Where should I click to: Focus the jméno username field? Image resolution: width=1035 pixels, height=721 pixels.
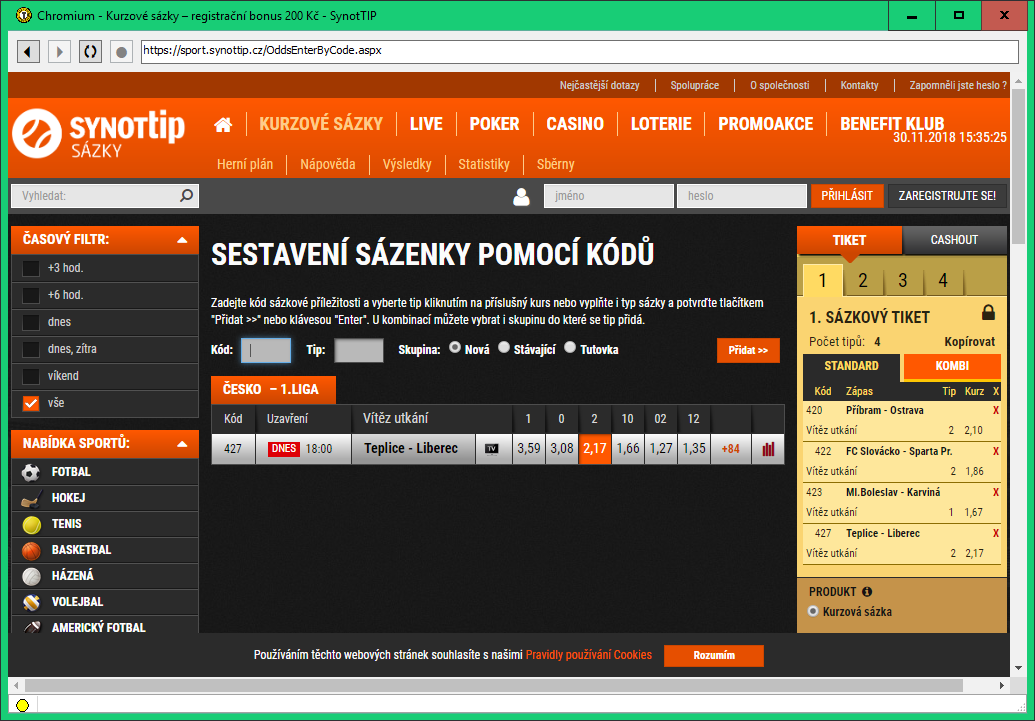(x=609, y=196)
